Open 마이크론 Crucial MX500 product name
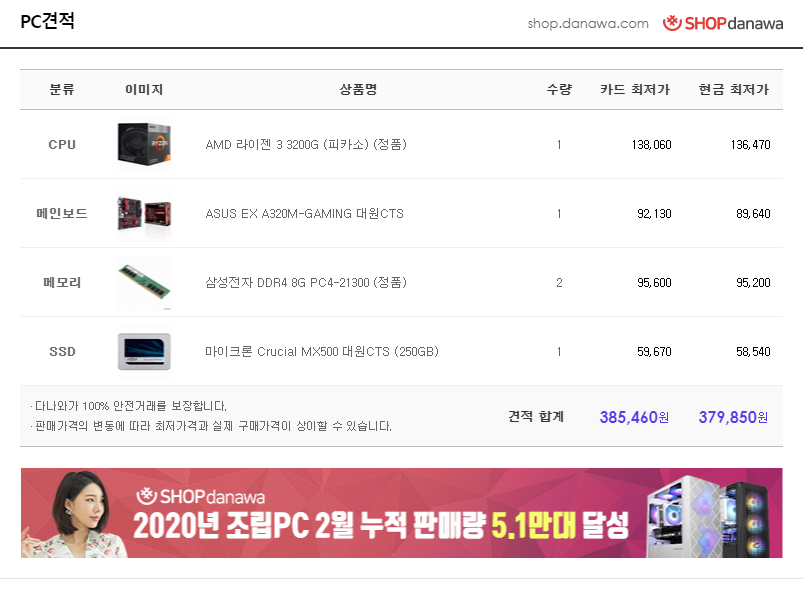Image resolution: width=803 pixels, height=611 pixels. point(322,352)
